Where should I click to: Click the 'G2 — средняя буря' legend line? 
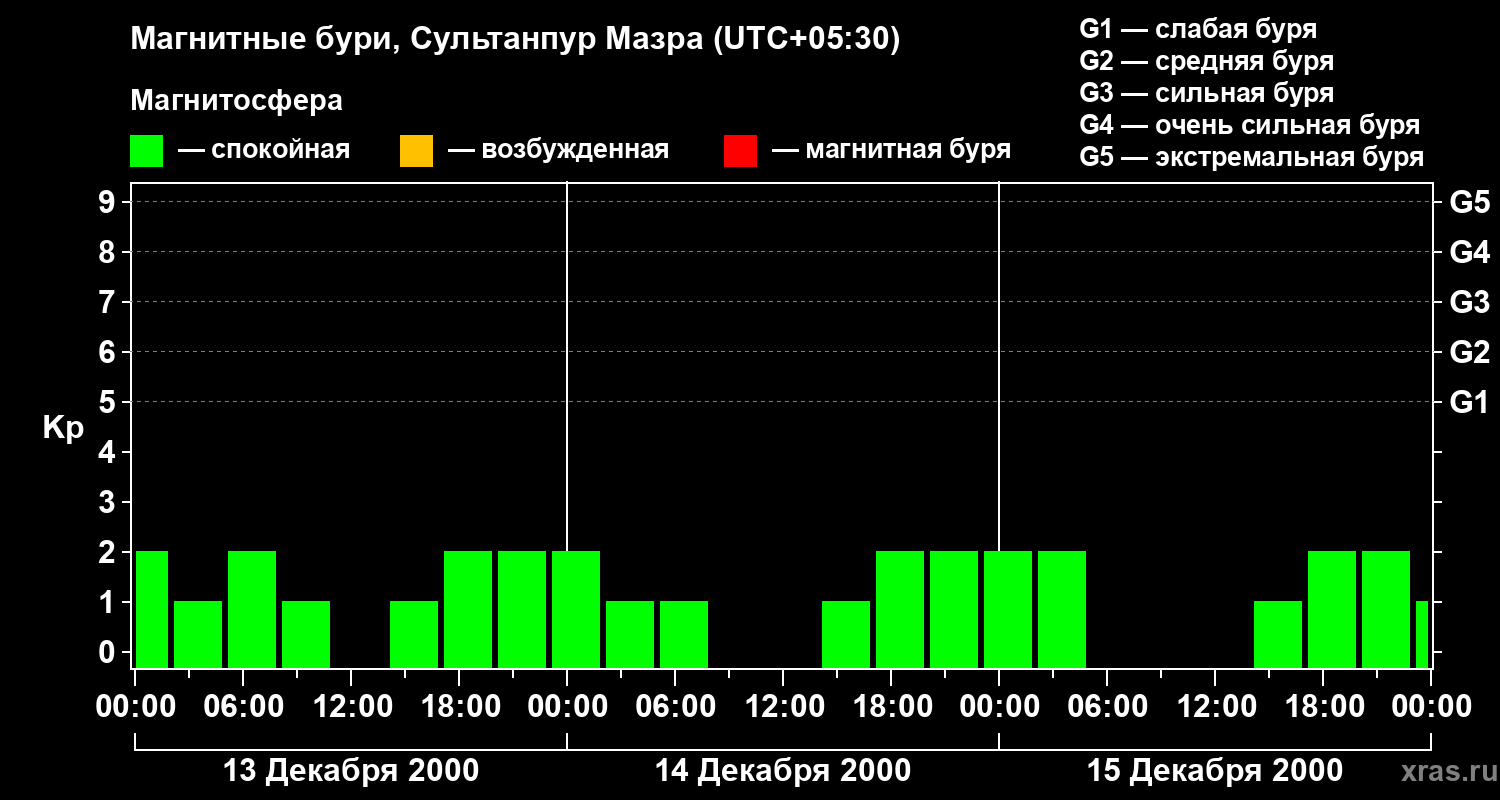pyautogui.click(x=1207, y=61)
